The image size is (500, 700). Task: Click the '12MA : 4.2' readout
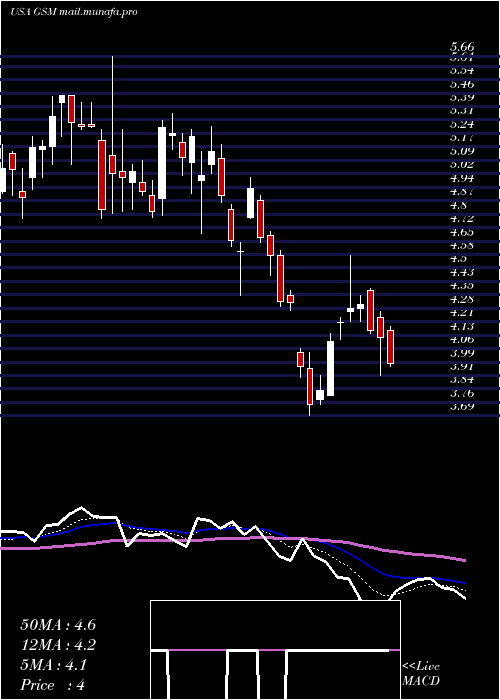[58, 645]
